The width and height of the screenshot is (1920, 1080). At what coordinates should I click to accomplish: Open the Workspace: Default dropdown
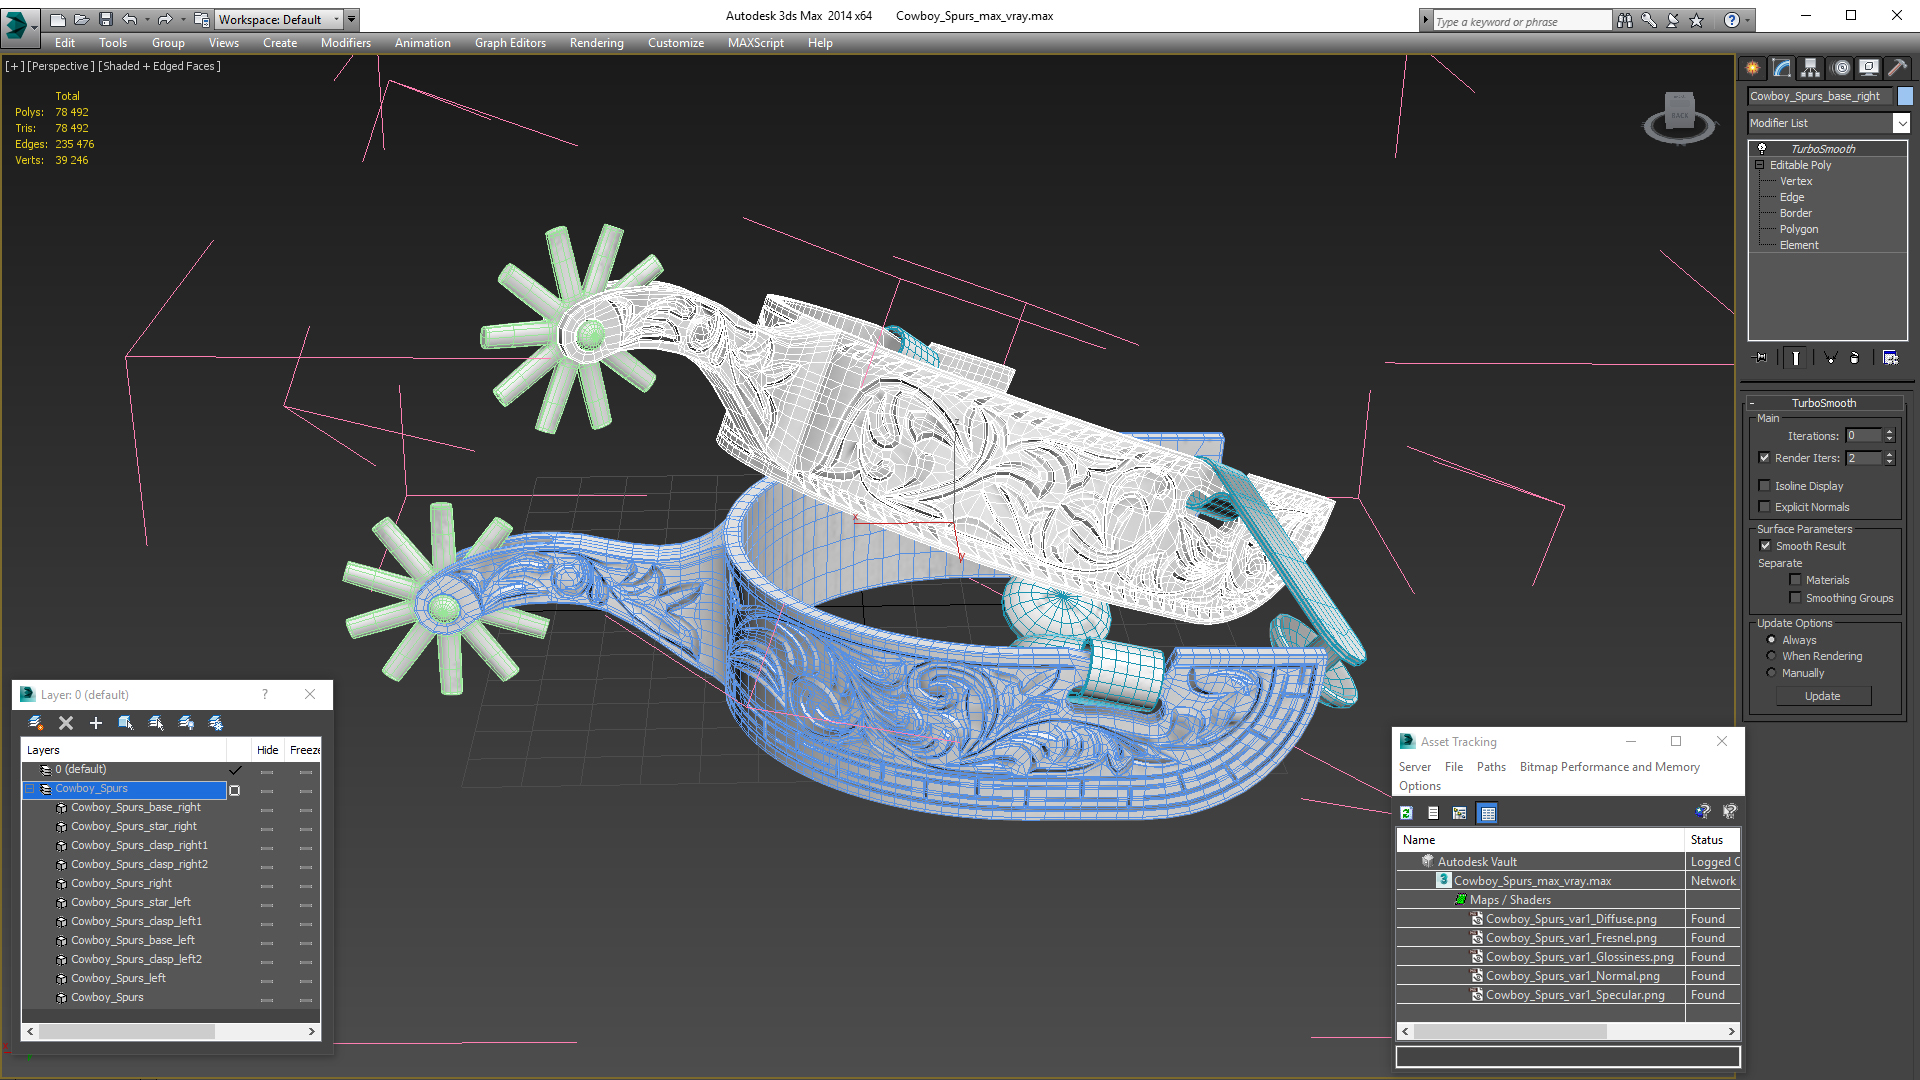279,19
